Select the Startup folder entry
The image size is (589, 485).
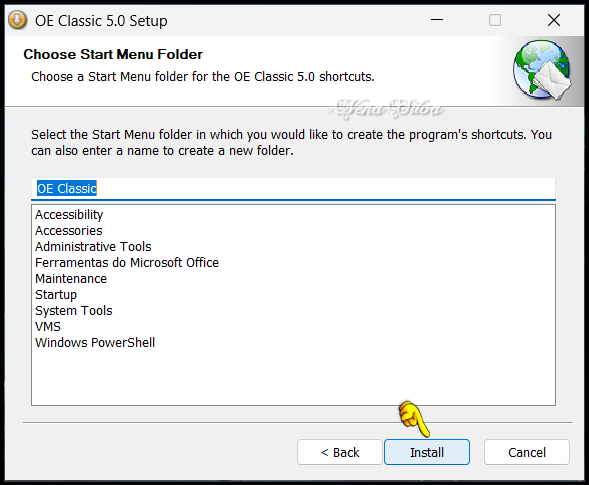[x=56, y=295]
